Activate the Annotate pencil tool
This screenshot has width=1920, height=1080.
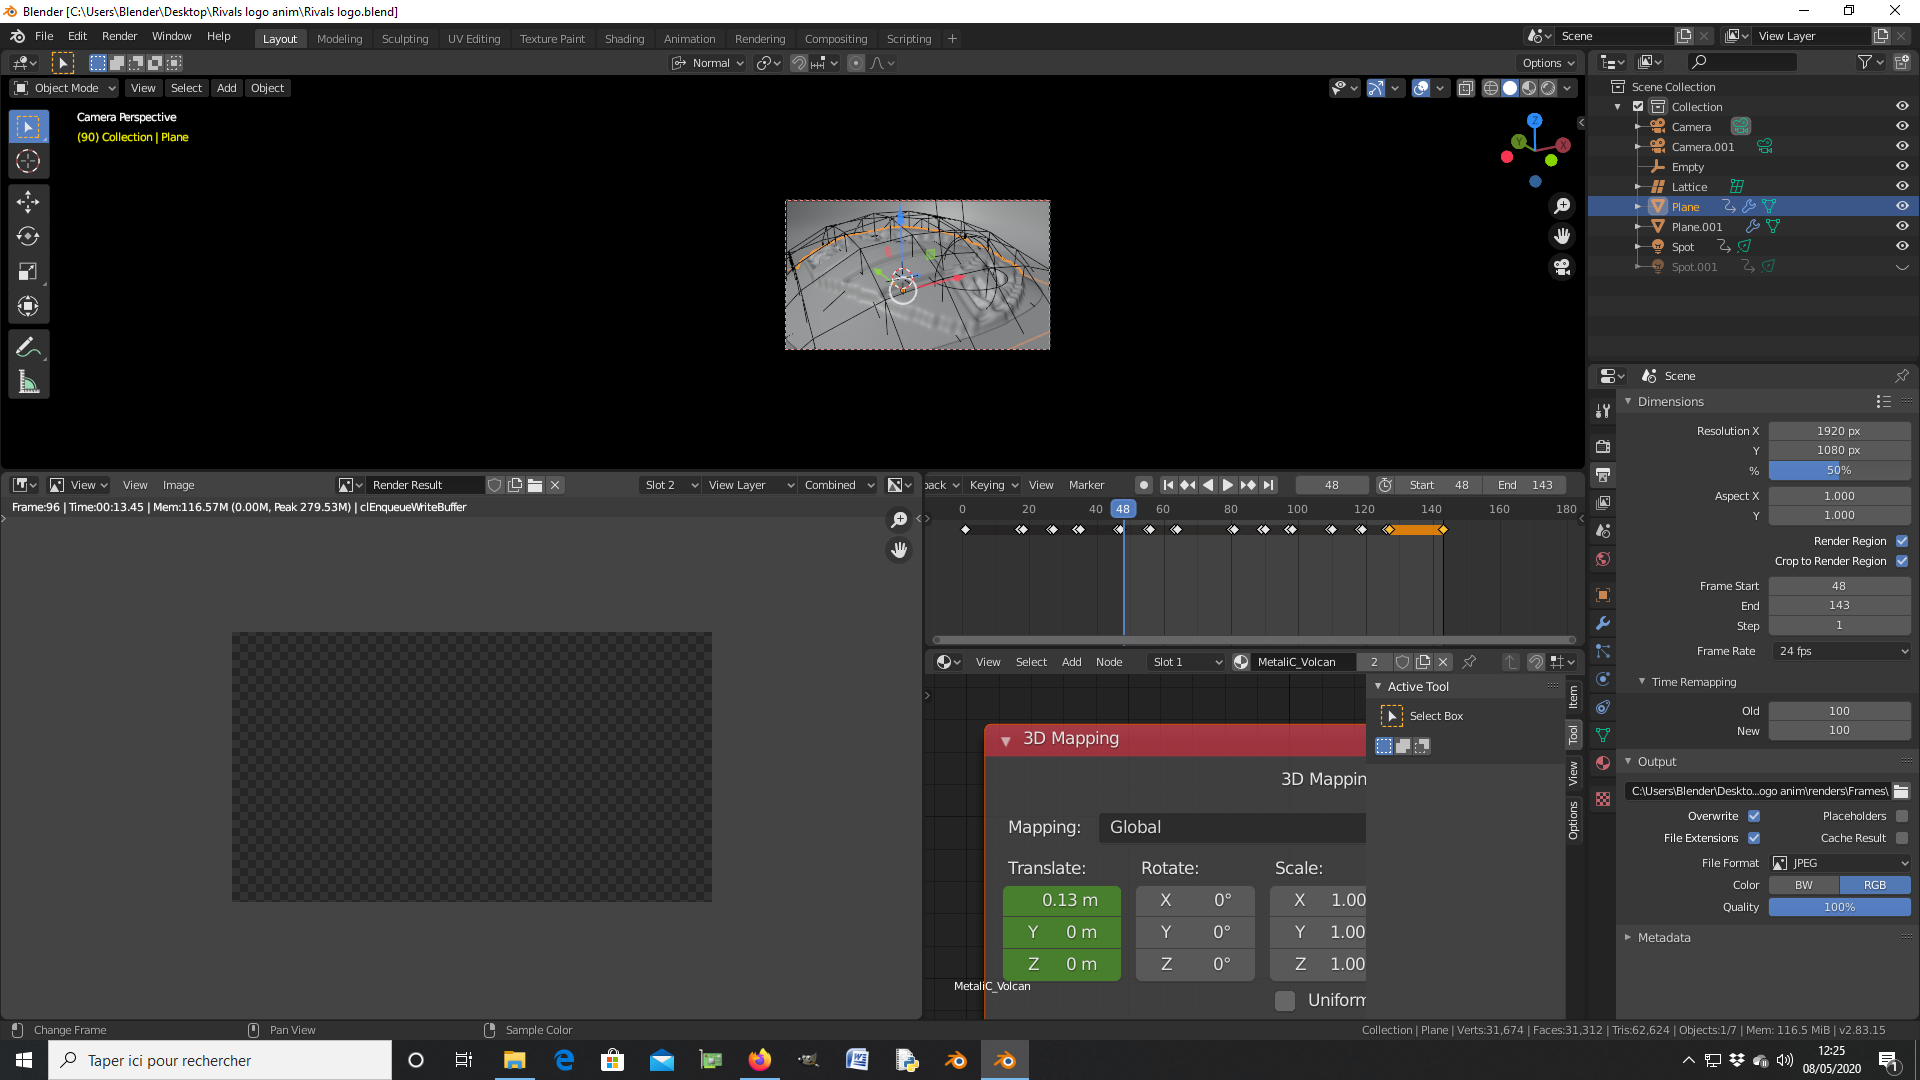coord(28,348)
